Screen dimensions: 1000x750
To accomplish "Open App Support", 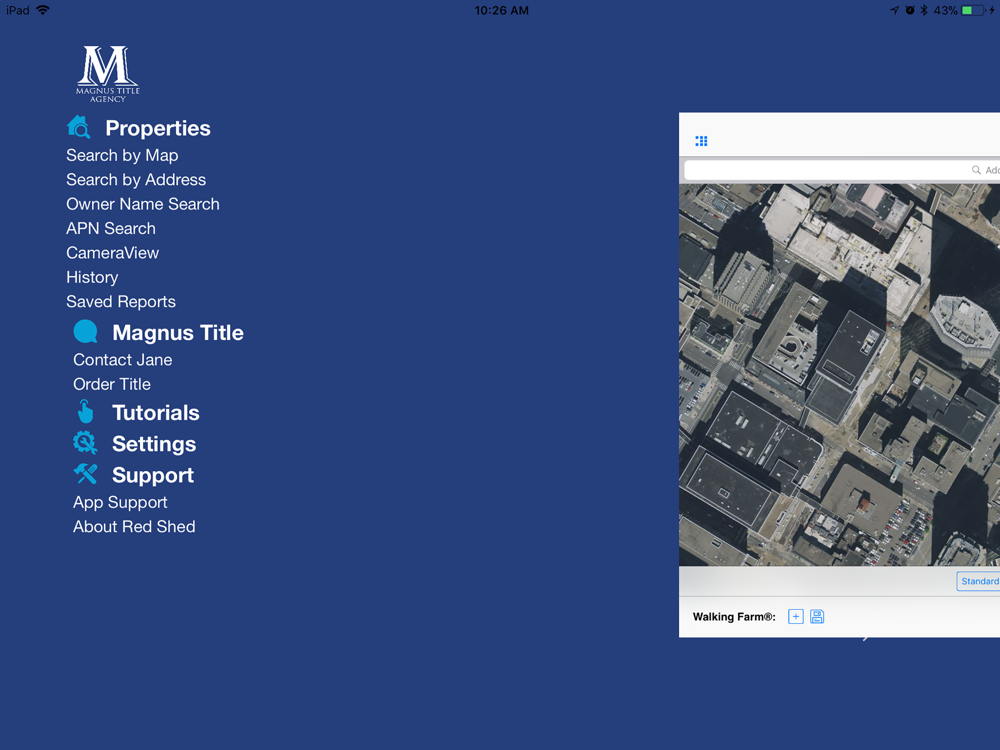I will (120, 503).
